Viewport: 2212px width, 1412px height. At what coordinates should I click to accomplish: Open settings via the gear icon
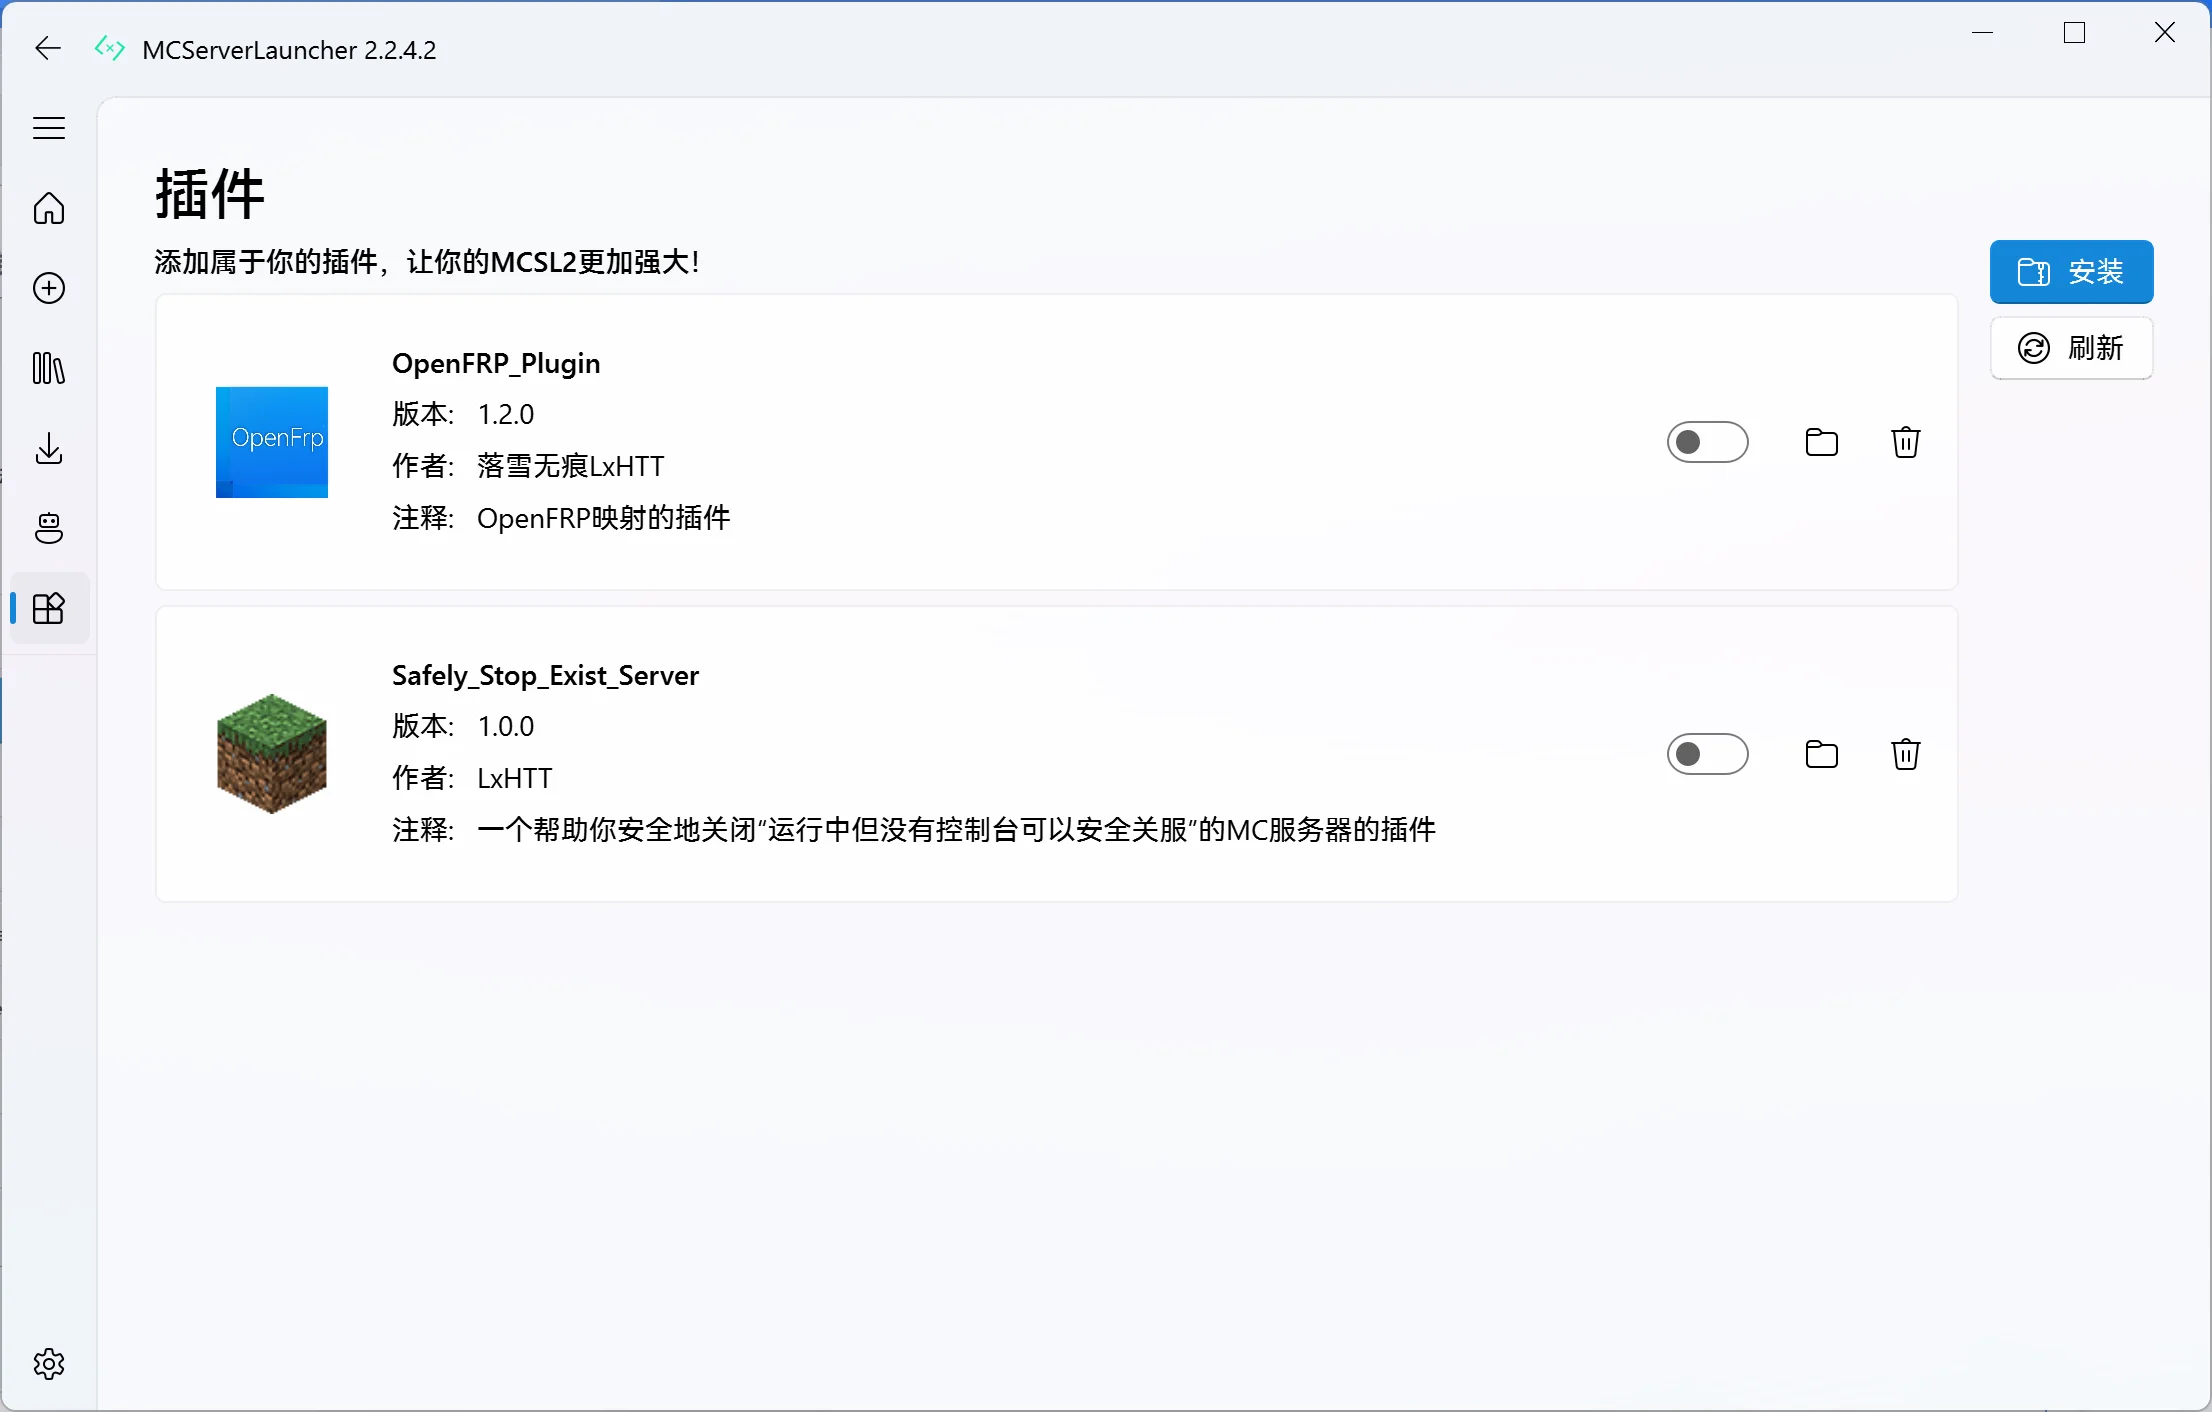coord(48,1363)
